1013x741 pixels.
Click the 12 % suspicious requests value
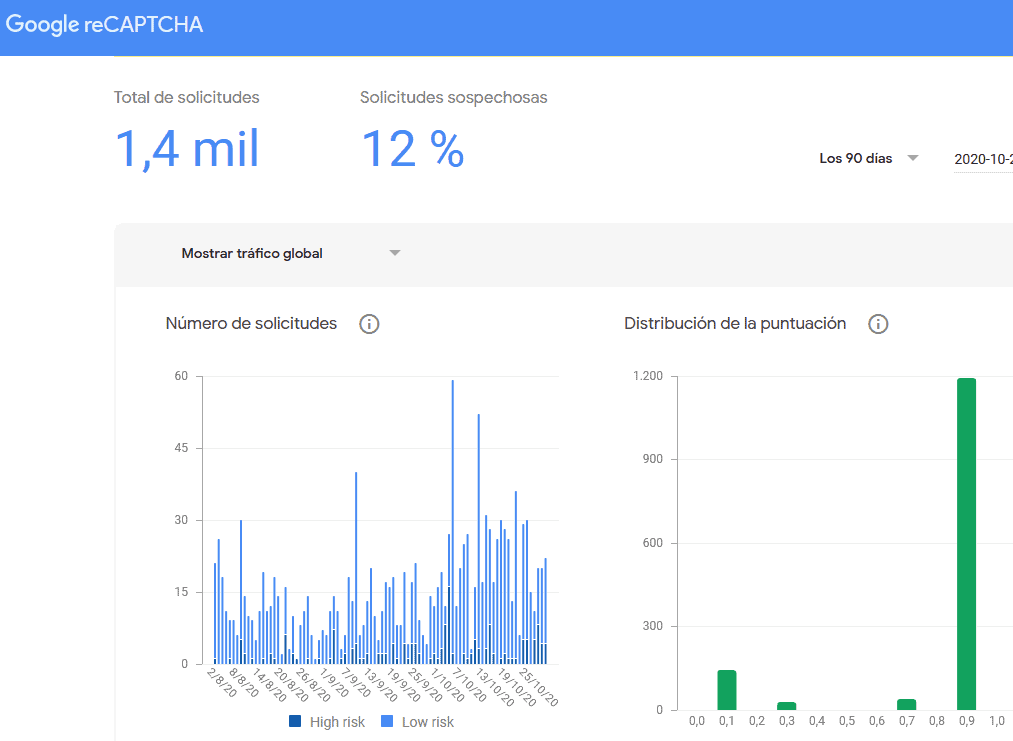[x=413, y=149]
